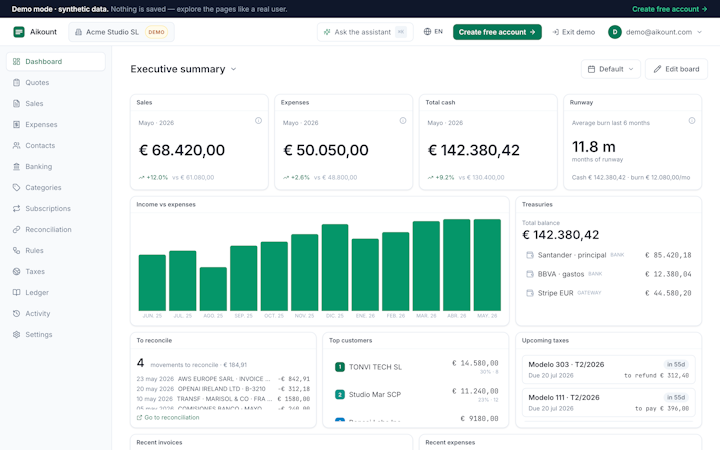Expand the demo@aikount.com account menu
Viewport: 720px width, 450px height.
point(655,32)
